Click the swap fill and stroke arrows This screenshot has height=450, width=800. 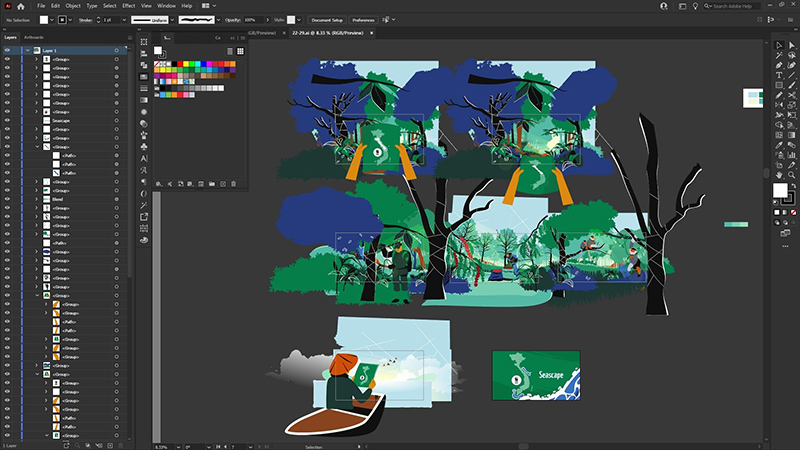(793, 185)
